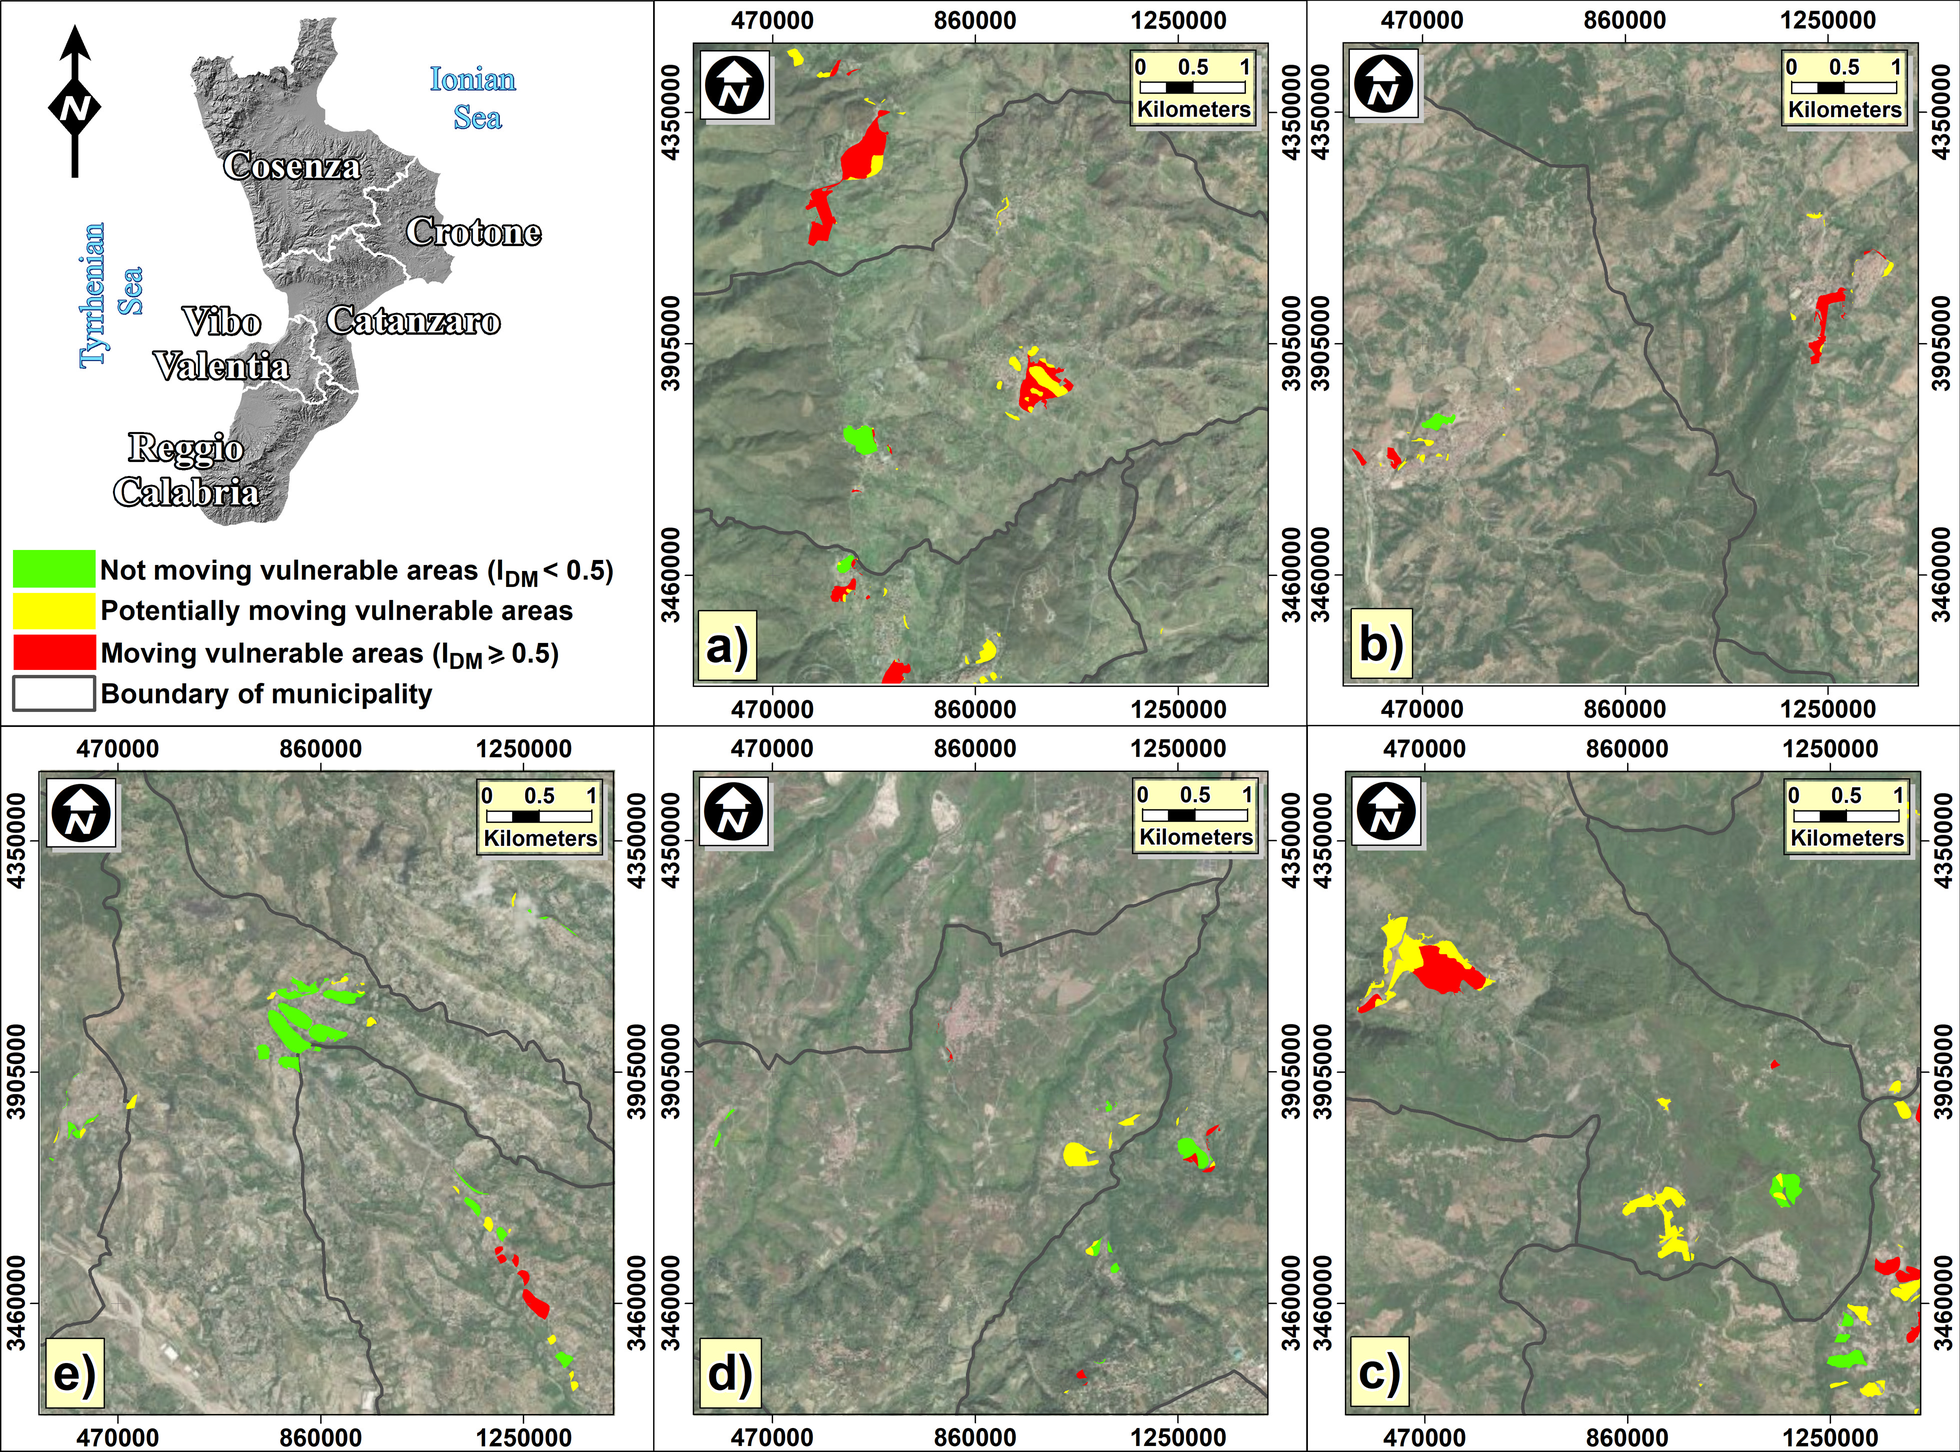This screenshot has height=1452, width=1960.
Task: Click the bottom 860000 coordinate label of panel d)
Action: coord(975,1438)
